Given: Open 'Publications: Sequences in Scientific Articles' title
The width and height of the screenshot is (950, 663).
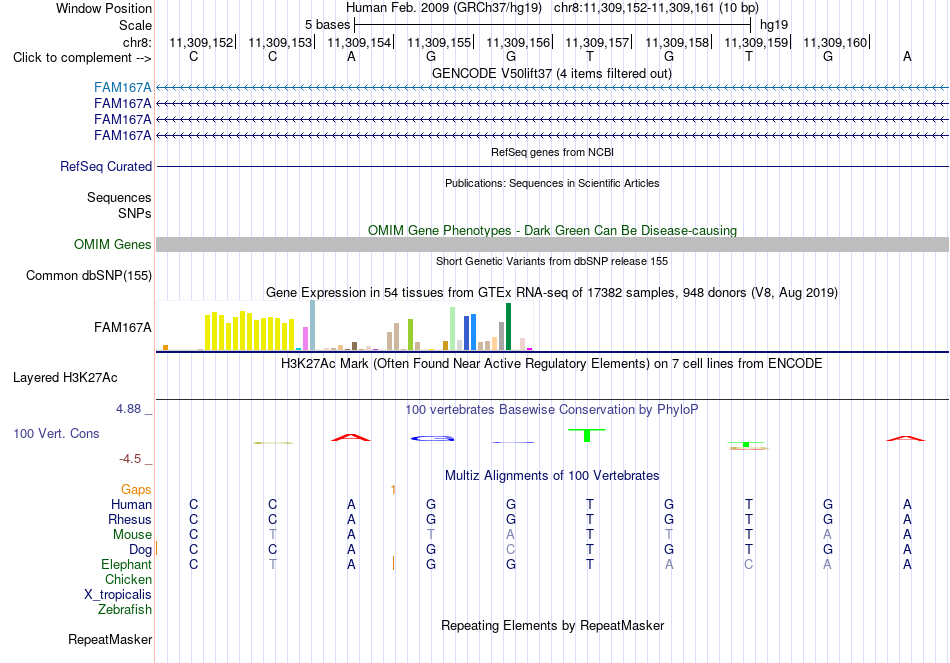Looking at the screenshot, I should click(552, 183).
